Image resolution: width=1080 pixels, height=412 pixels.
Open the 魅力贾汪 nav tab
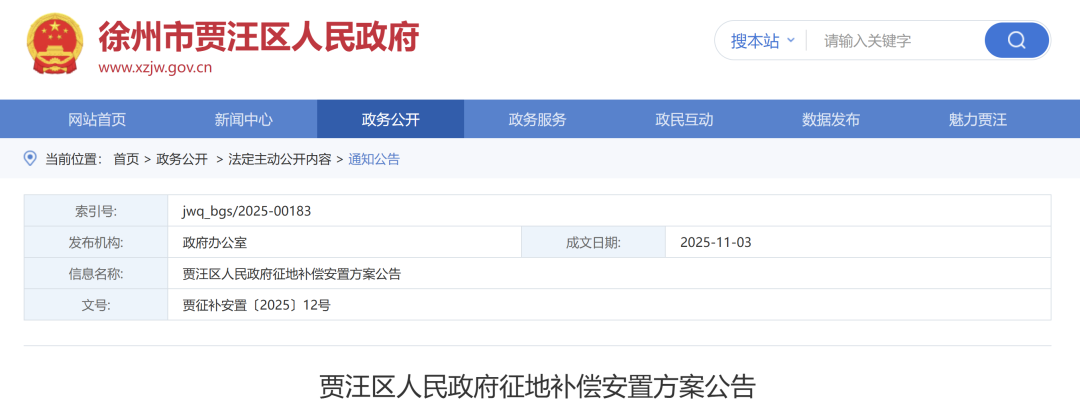977,119
